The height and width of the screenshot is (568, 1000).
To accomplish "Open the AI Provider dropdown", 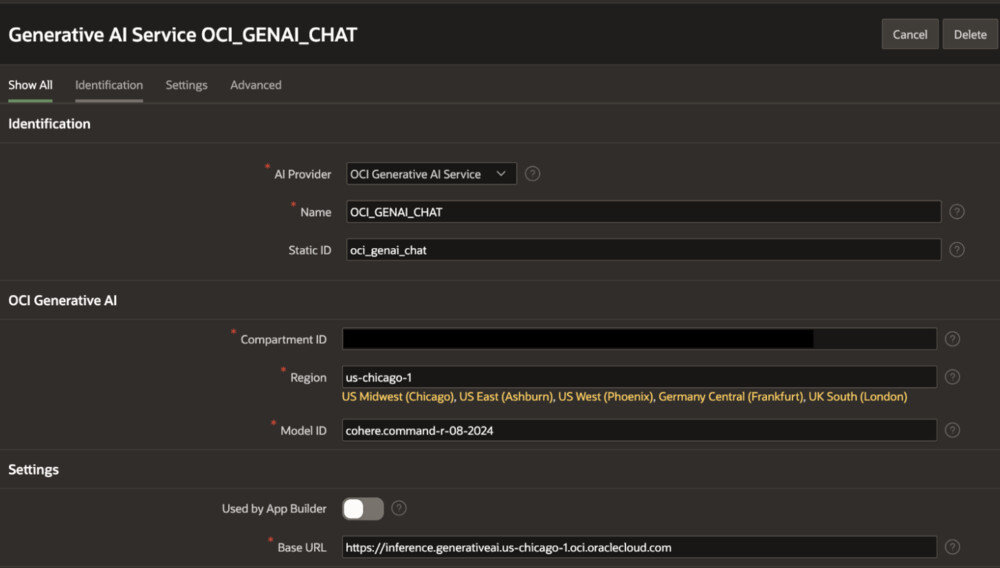I will click(x=431, y=174).
